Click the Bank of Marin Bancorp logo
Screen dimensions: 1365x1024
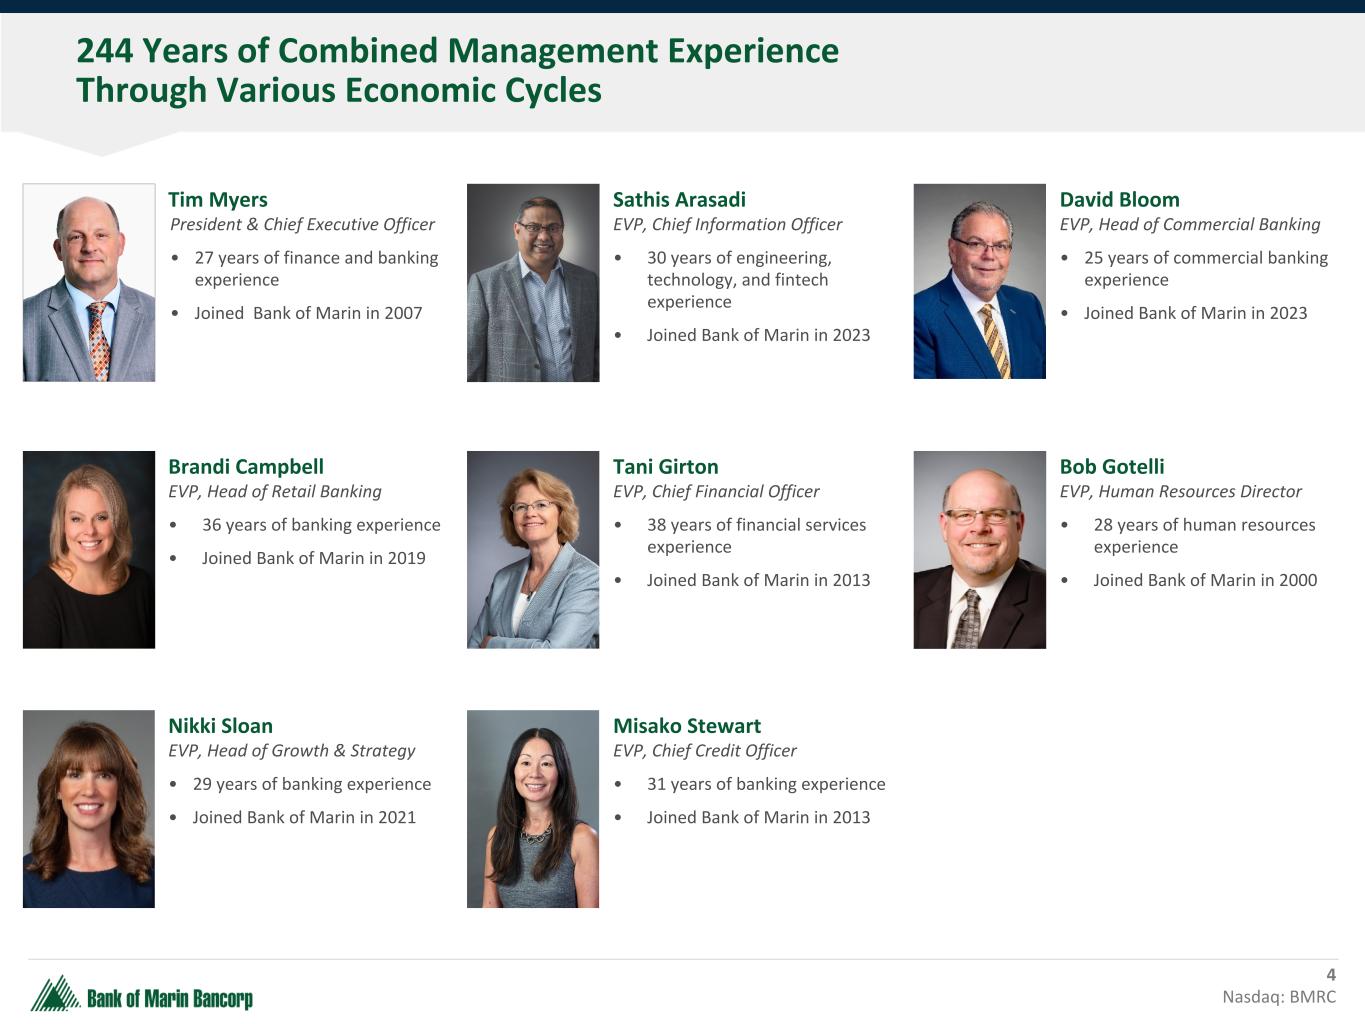(x=141, y=995)
